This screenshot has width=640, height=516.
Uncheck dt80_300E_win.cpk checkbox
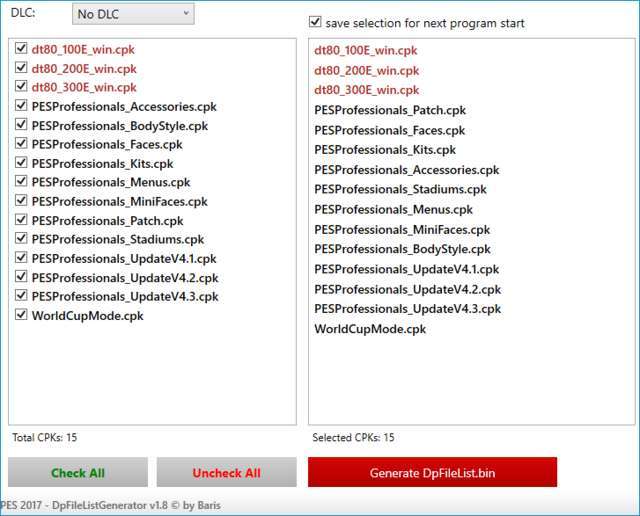coord(21,86)
